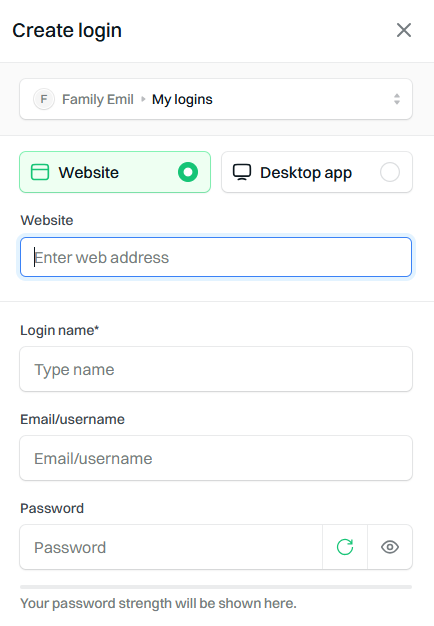Expand the My logins folder dropdown
Screen dimensions: 434x626
tap(216, 99)
